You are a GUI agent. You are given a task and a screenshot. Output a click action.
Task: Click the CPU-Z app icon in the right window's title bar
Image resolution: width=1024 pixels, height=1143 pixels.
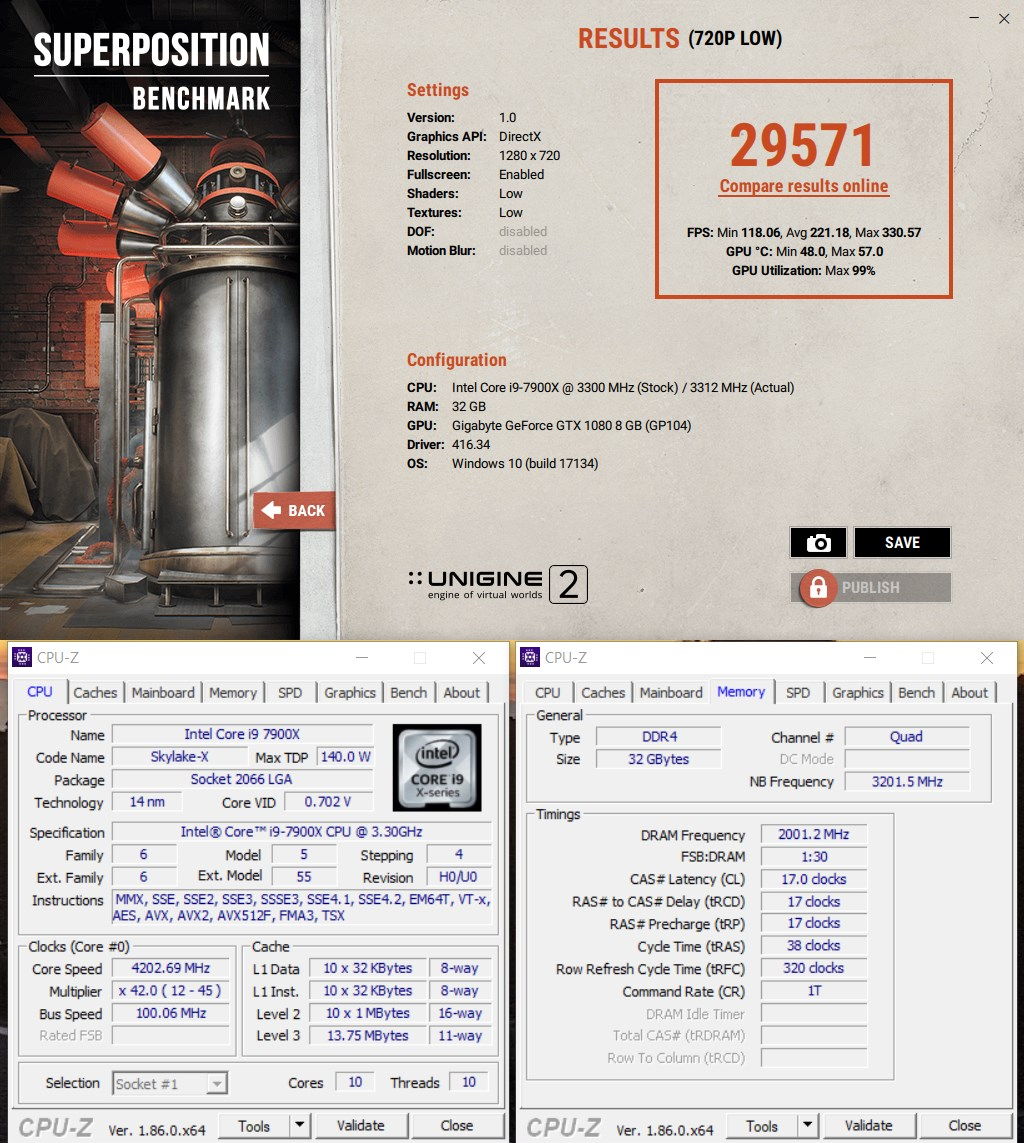tap(530, 658)
